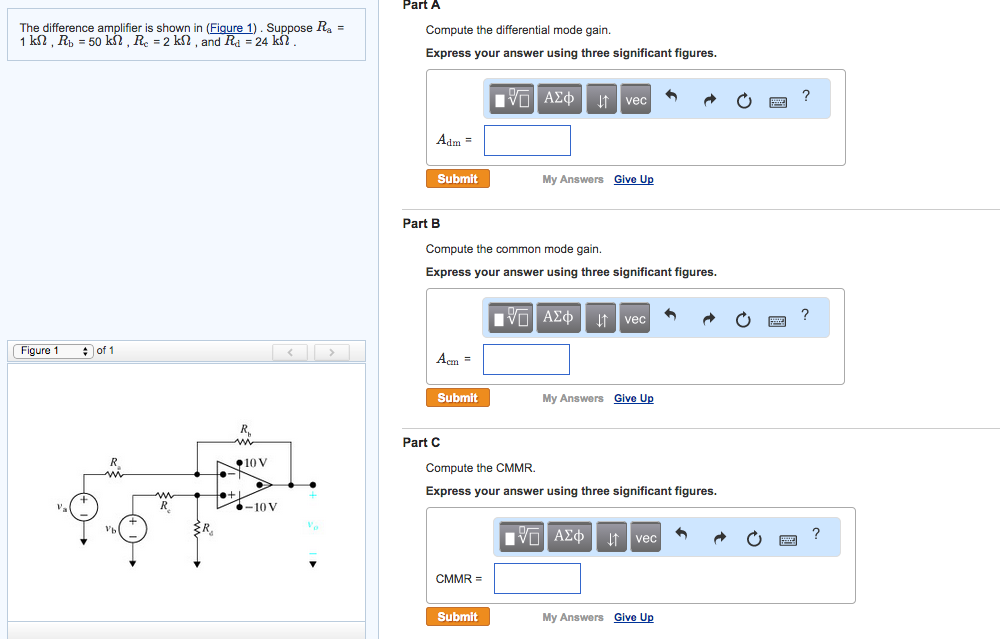View My Answers for Part B
Screen dimensions: 1000x639
[573, 398]
